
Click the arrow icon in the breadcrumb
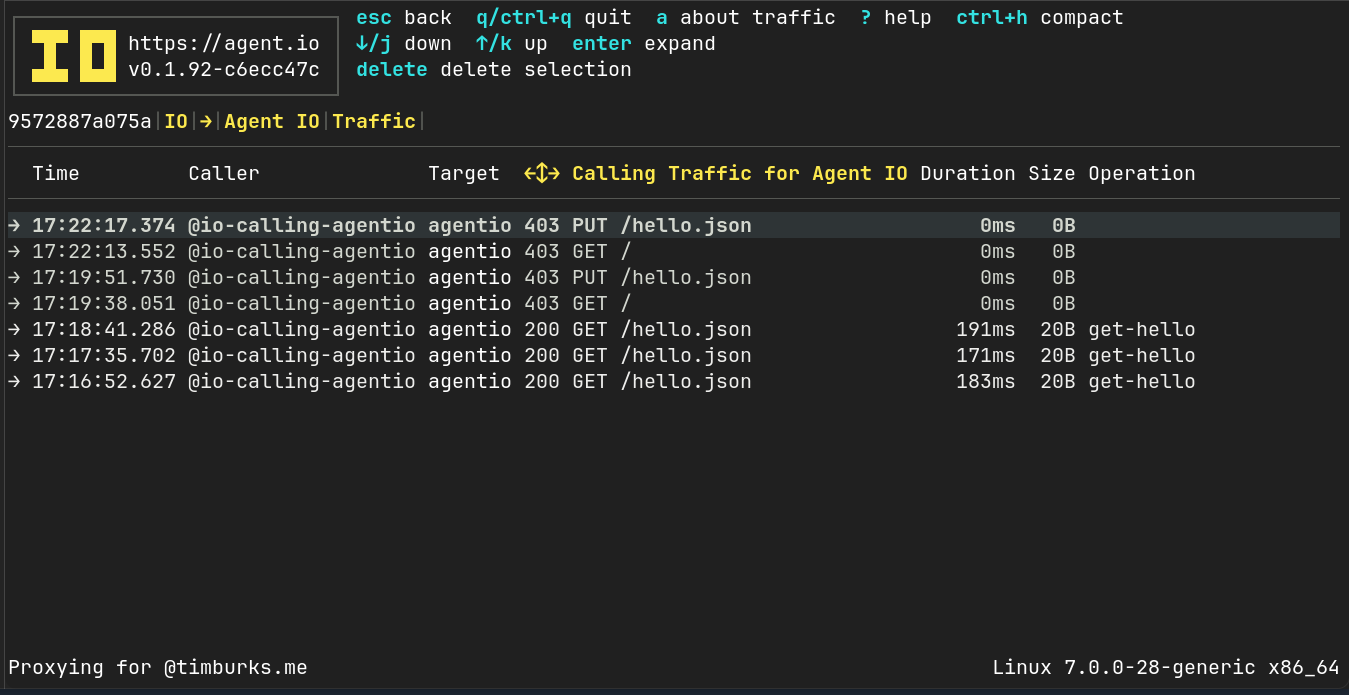tap(206, 122)
